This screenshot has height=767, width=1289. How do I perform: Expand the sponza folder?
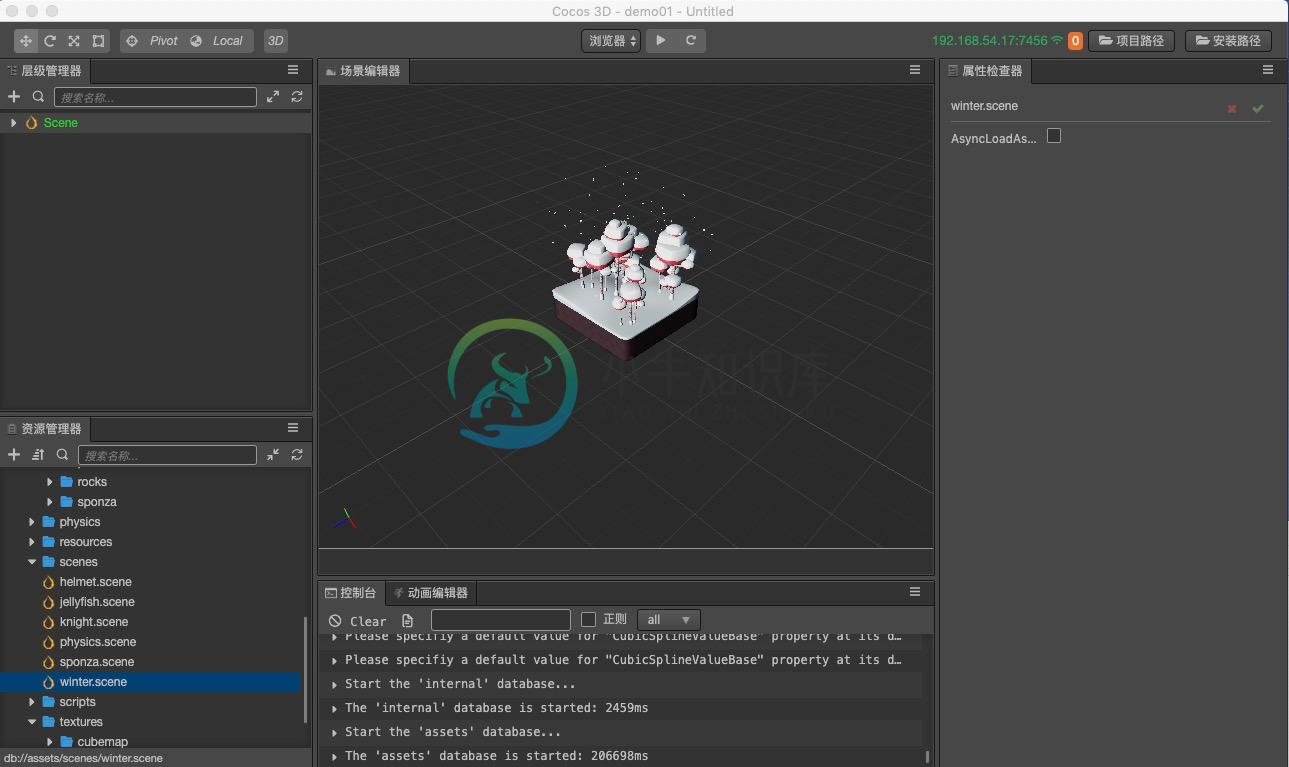tap(50, 502)
